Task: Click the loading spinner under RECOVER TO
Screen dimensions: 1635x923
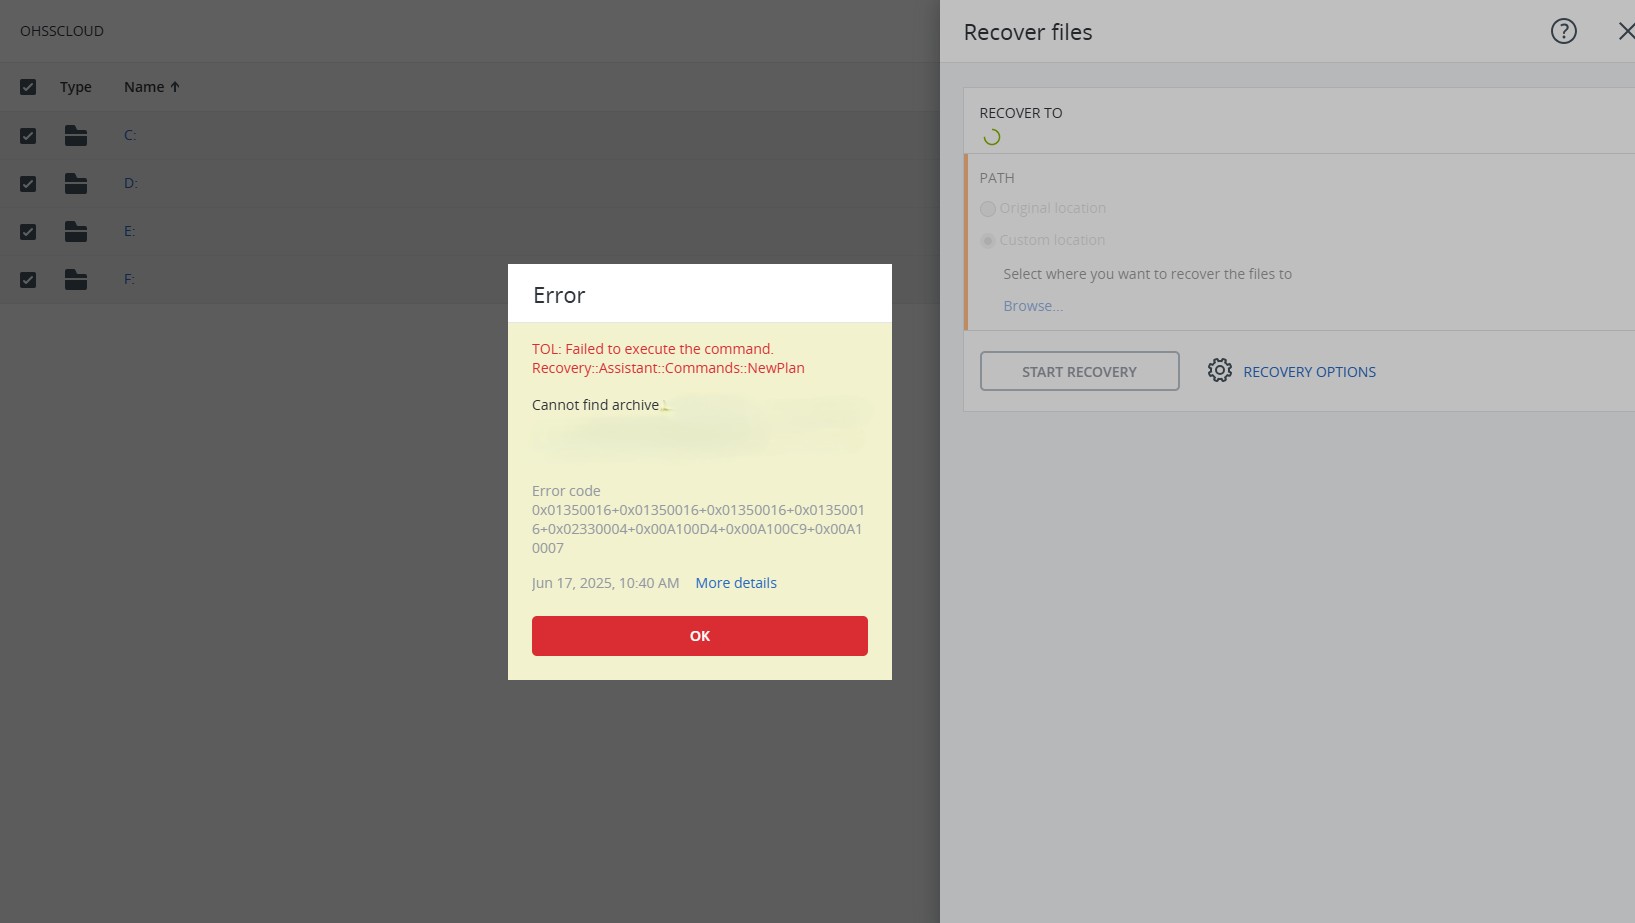Action: pyautogui.click(x=992, y=135)
